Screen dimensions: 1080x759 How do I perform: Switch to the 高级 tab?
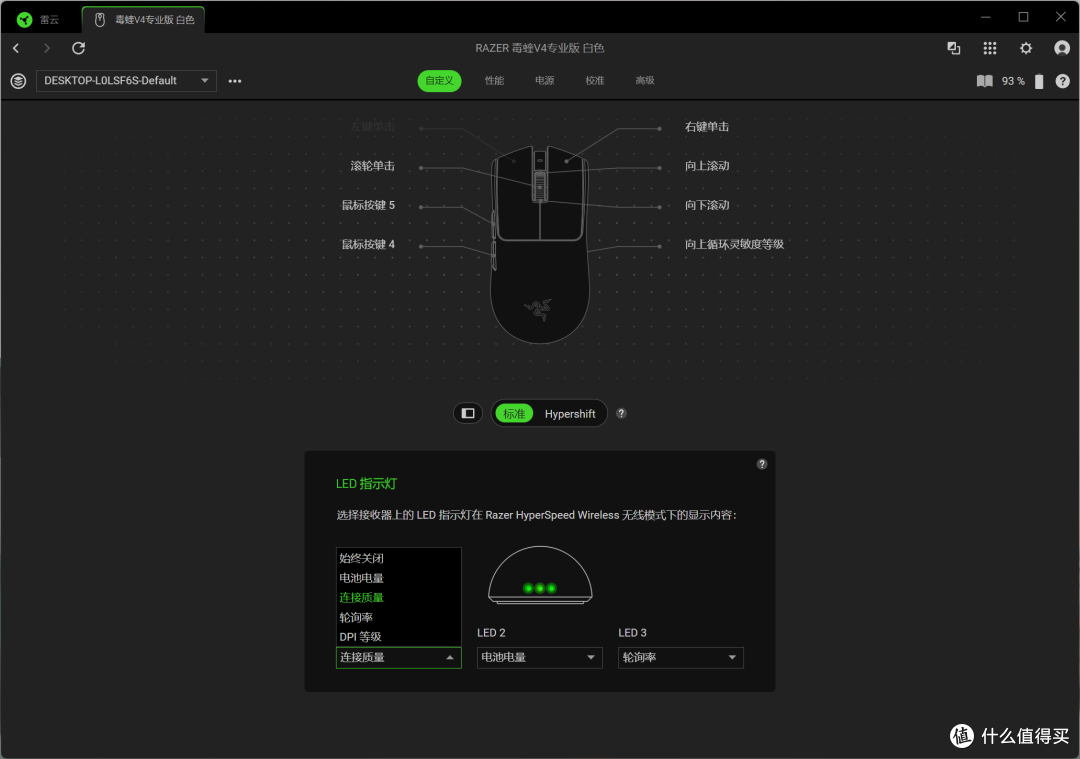[x=645, y=81]
